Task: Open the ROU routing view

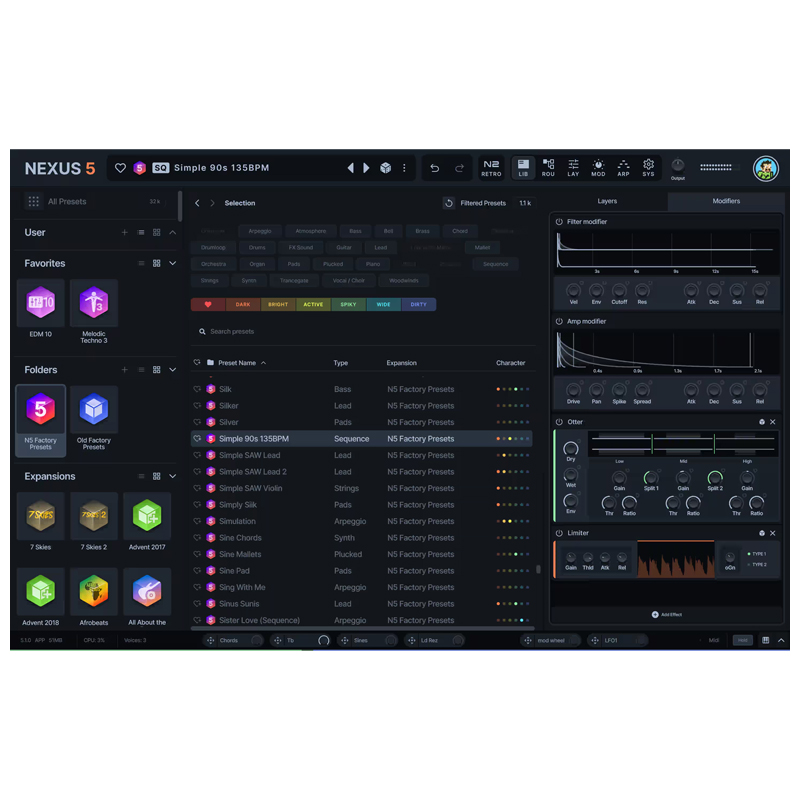Action: pos(548,168)
